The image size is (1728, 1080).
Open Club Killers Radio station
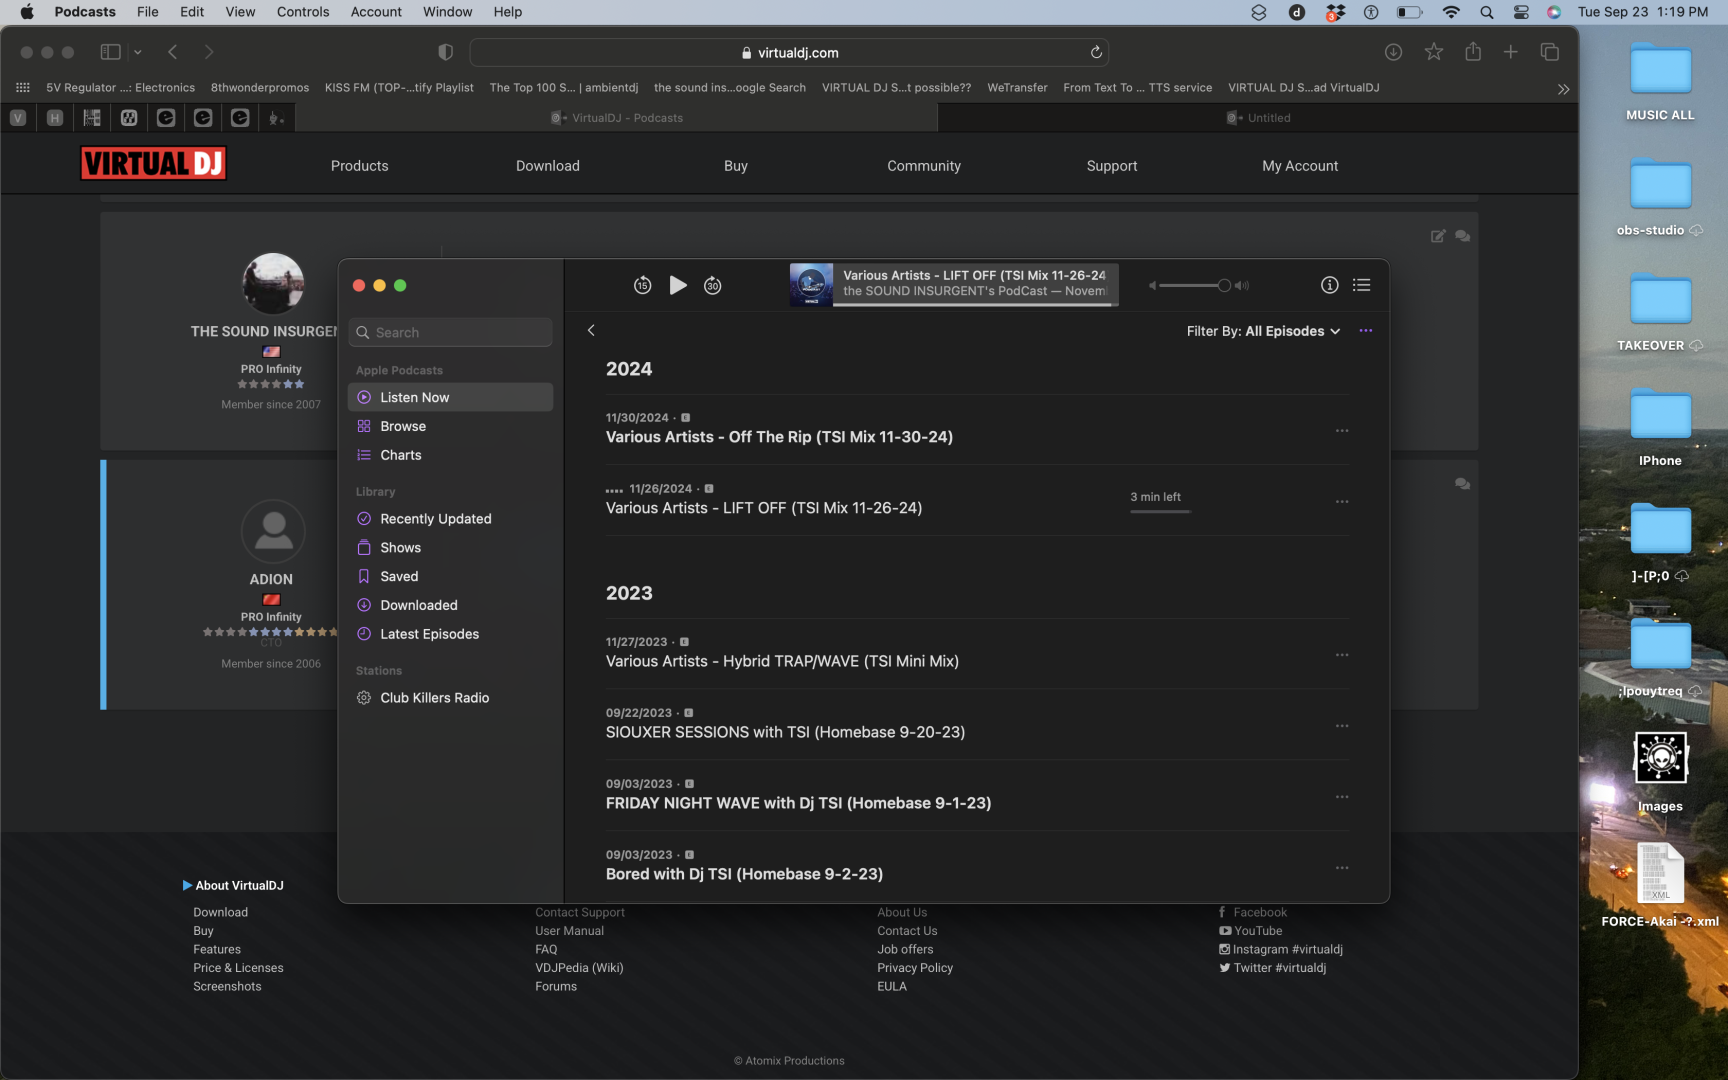point(434,698)
